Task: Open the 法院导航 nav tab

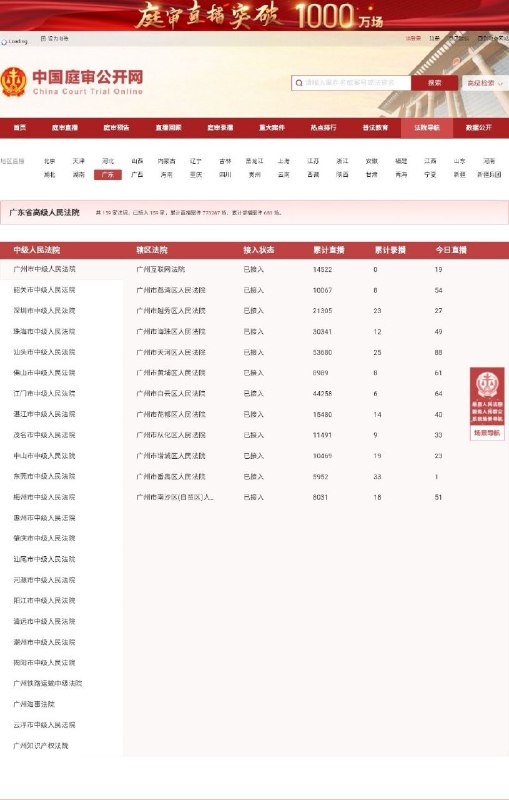Action: tap(427, 128)
